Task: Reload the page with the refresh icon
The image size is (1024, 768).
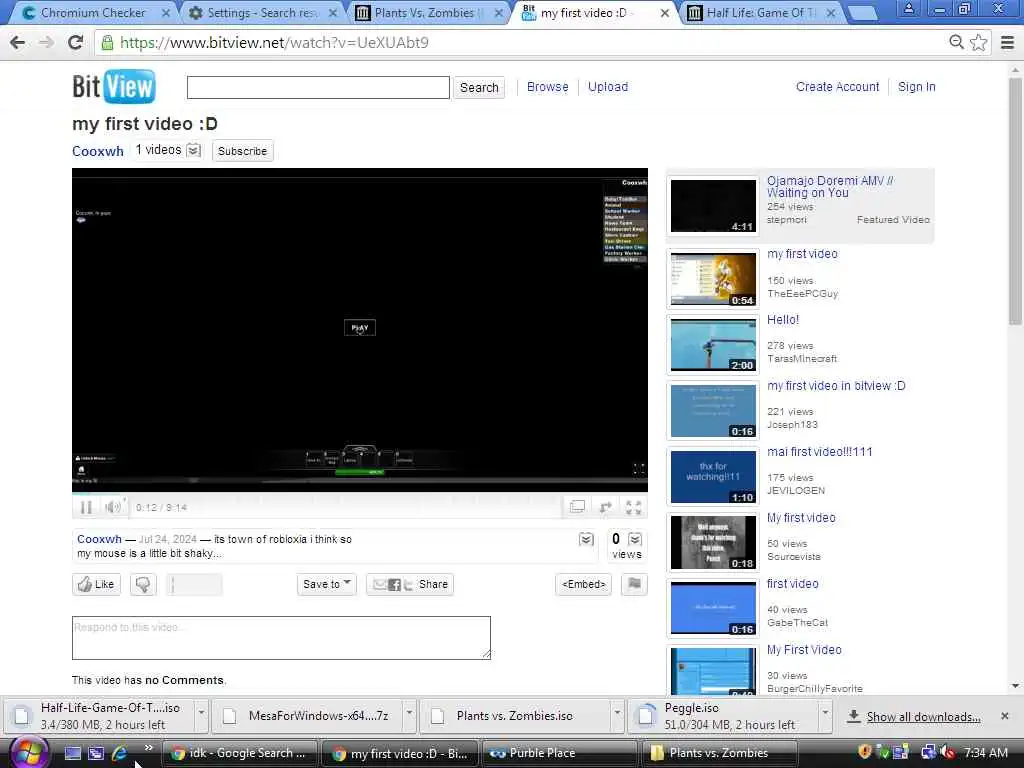Action: click(x=76, y=42)
